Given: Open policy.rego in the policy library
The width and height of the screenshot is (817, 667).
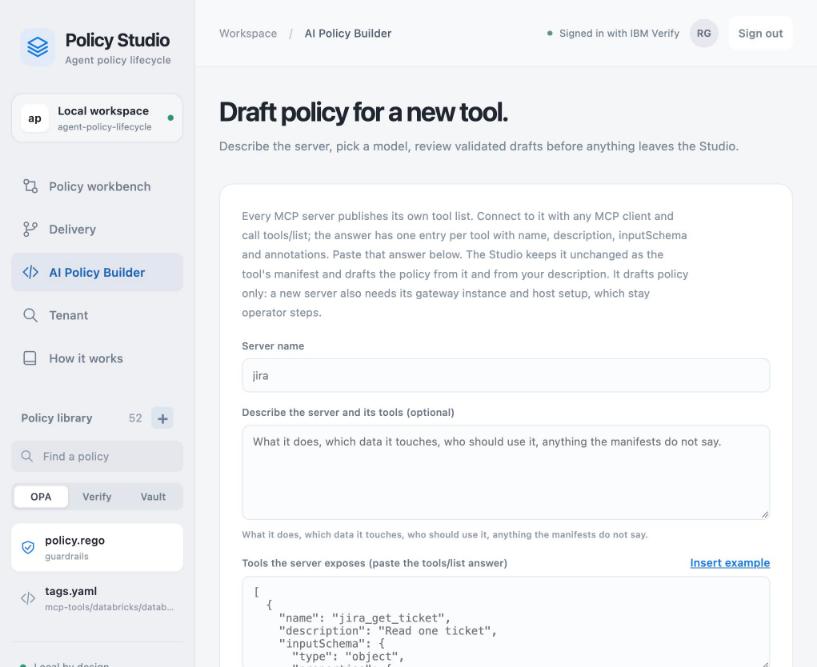Looking at the screenshot, I should click(x=97, y=547).
